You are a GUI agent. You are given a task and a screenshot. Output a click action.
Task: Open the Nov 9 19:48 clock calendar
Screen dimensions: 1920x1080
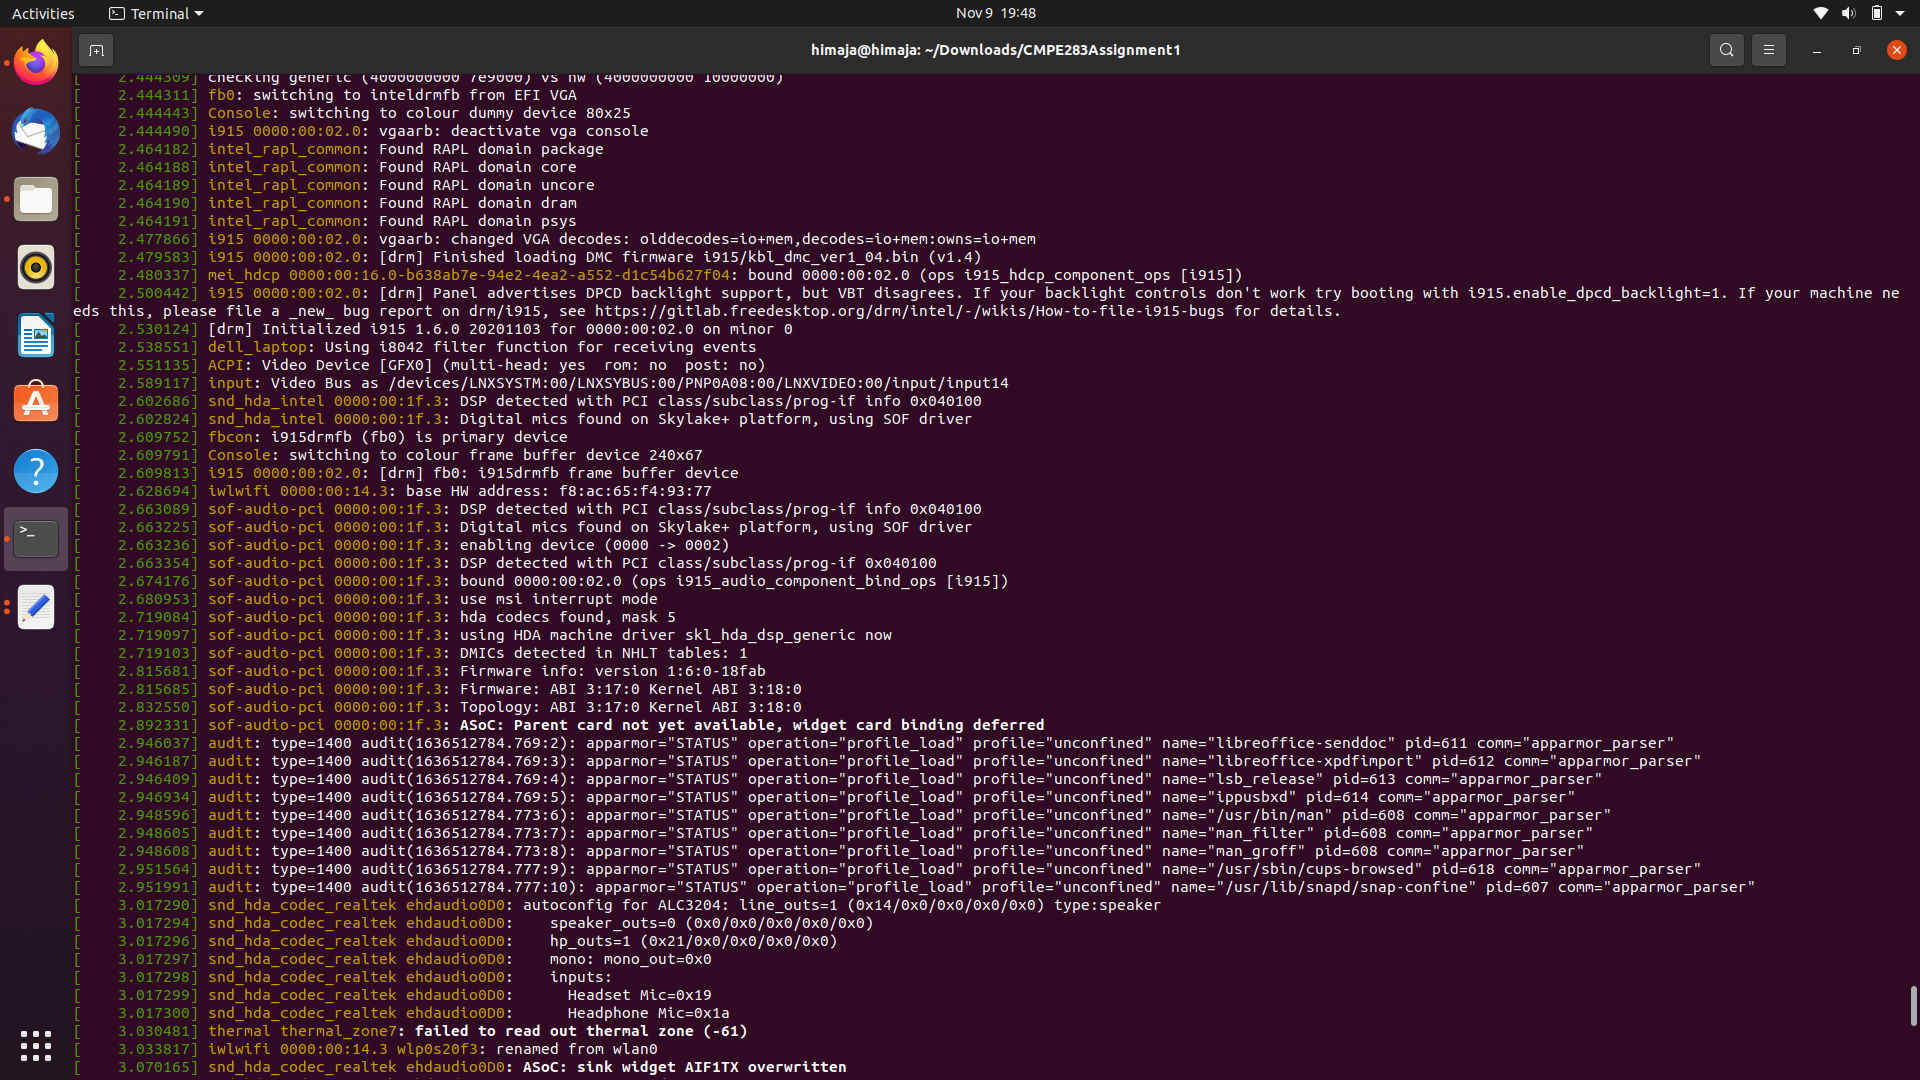point(995,13)
